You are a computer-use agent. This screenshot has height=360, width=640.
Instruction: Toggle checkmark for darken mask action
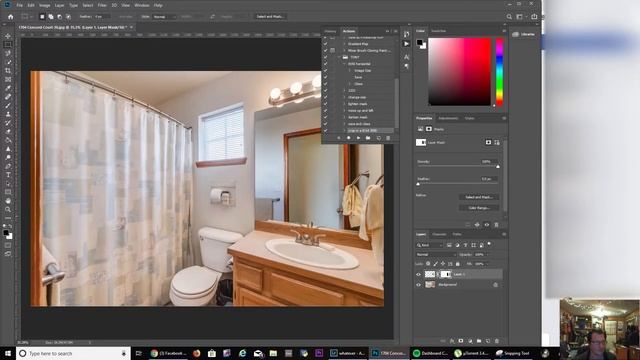pos(325,117)
